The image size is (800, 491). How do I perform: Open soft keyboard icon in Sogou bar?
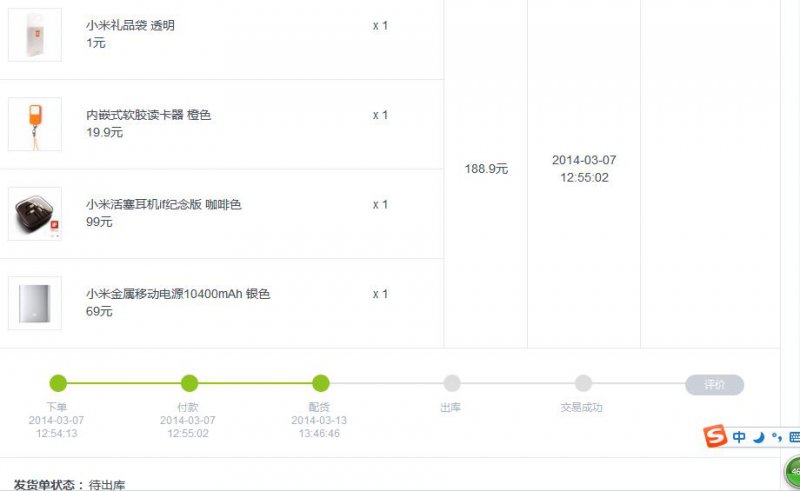tap(794, 437)
